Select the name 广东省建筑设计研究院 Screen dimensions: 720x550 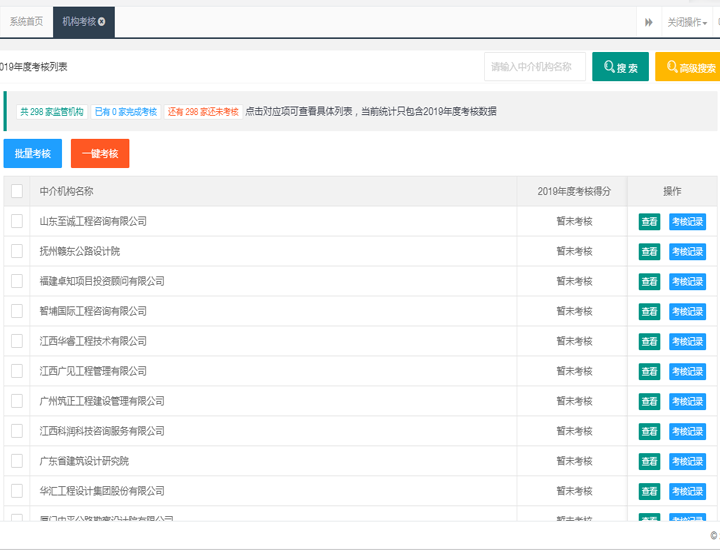(x=84, y=461)
